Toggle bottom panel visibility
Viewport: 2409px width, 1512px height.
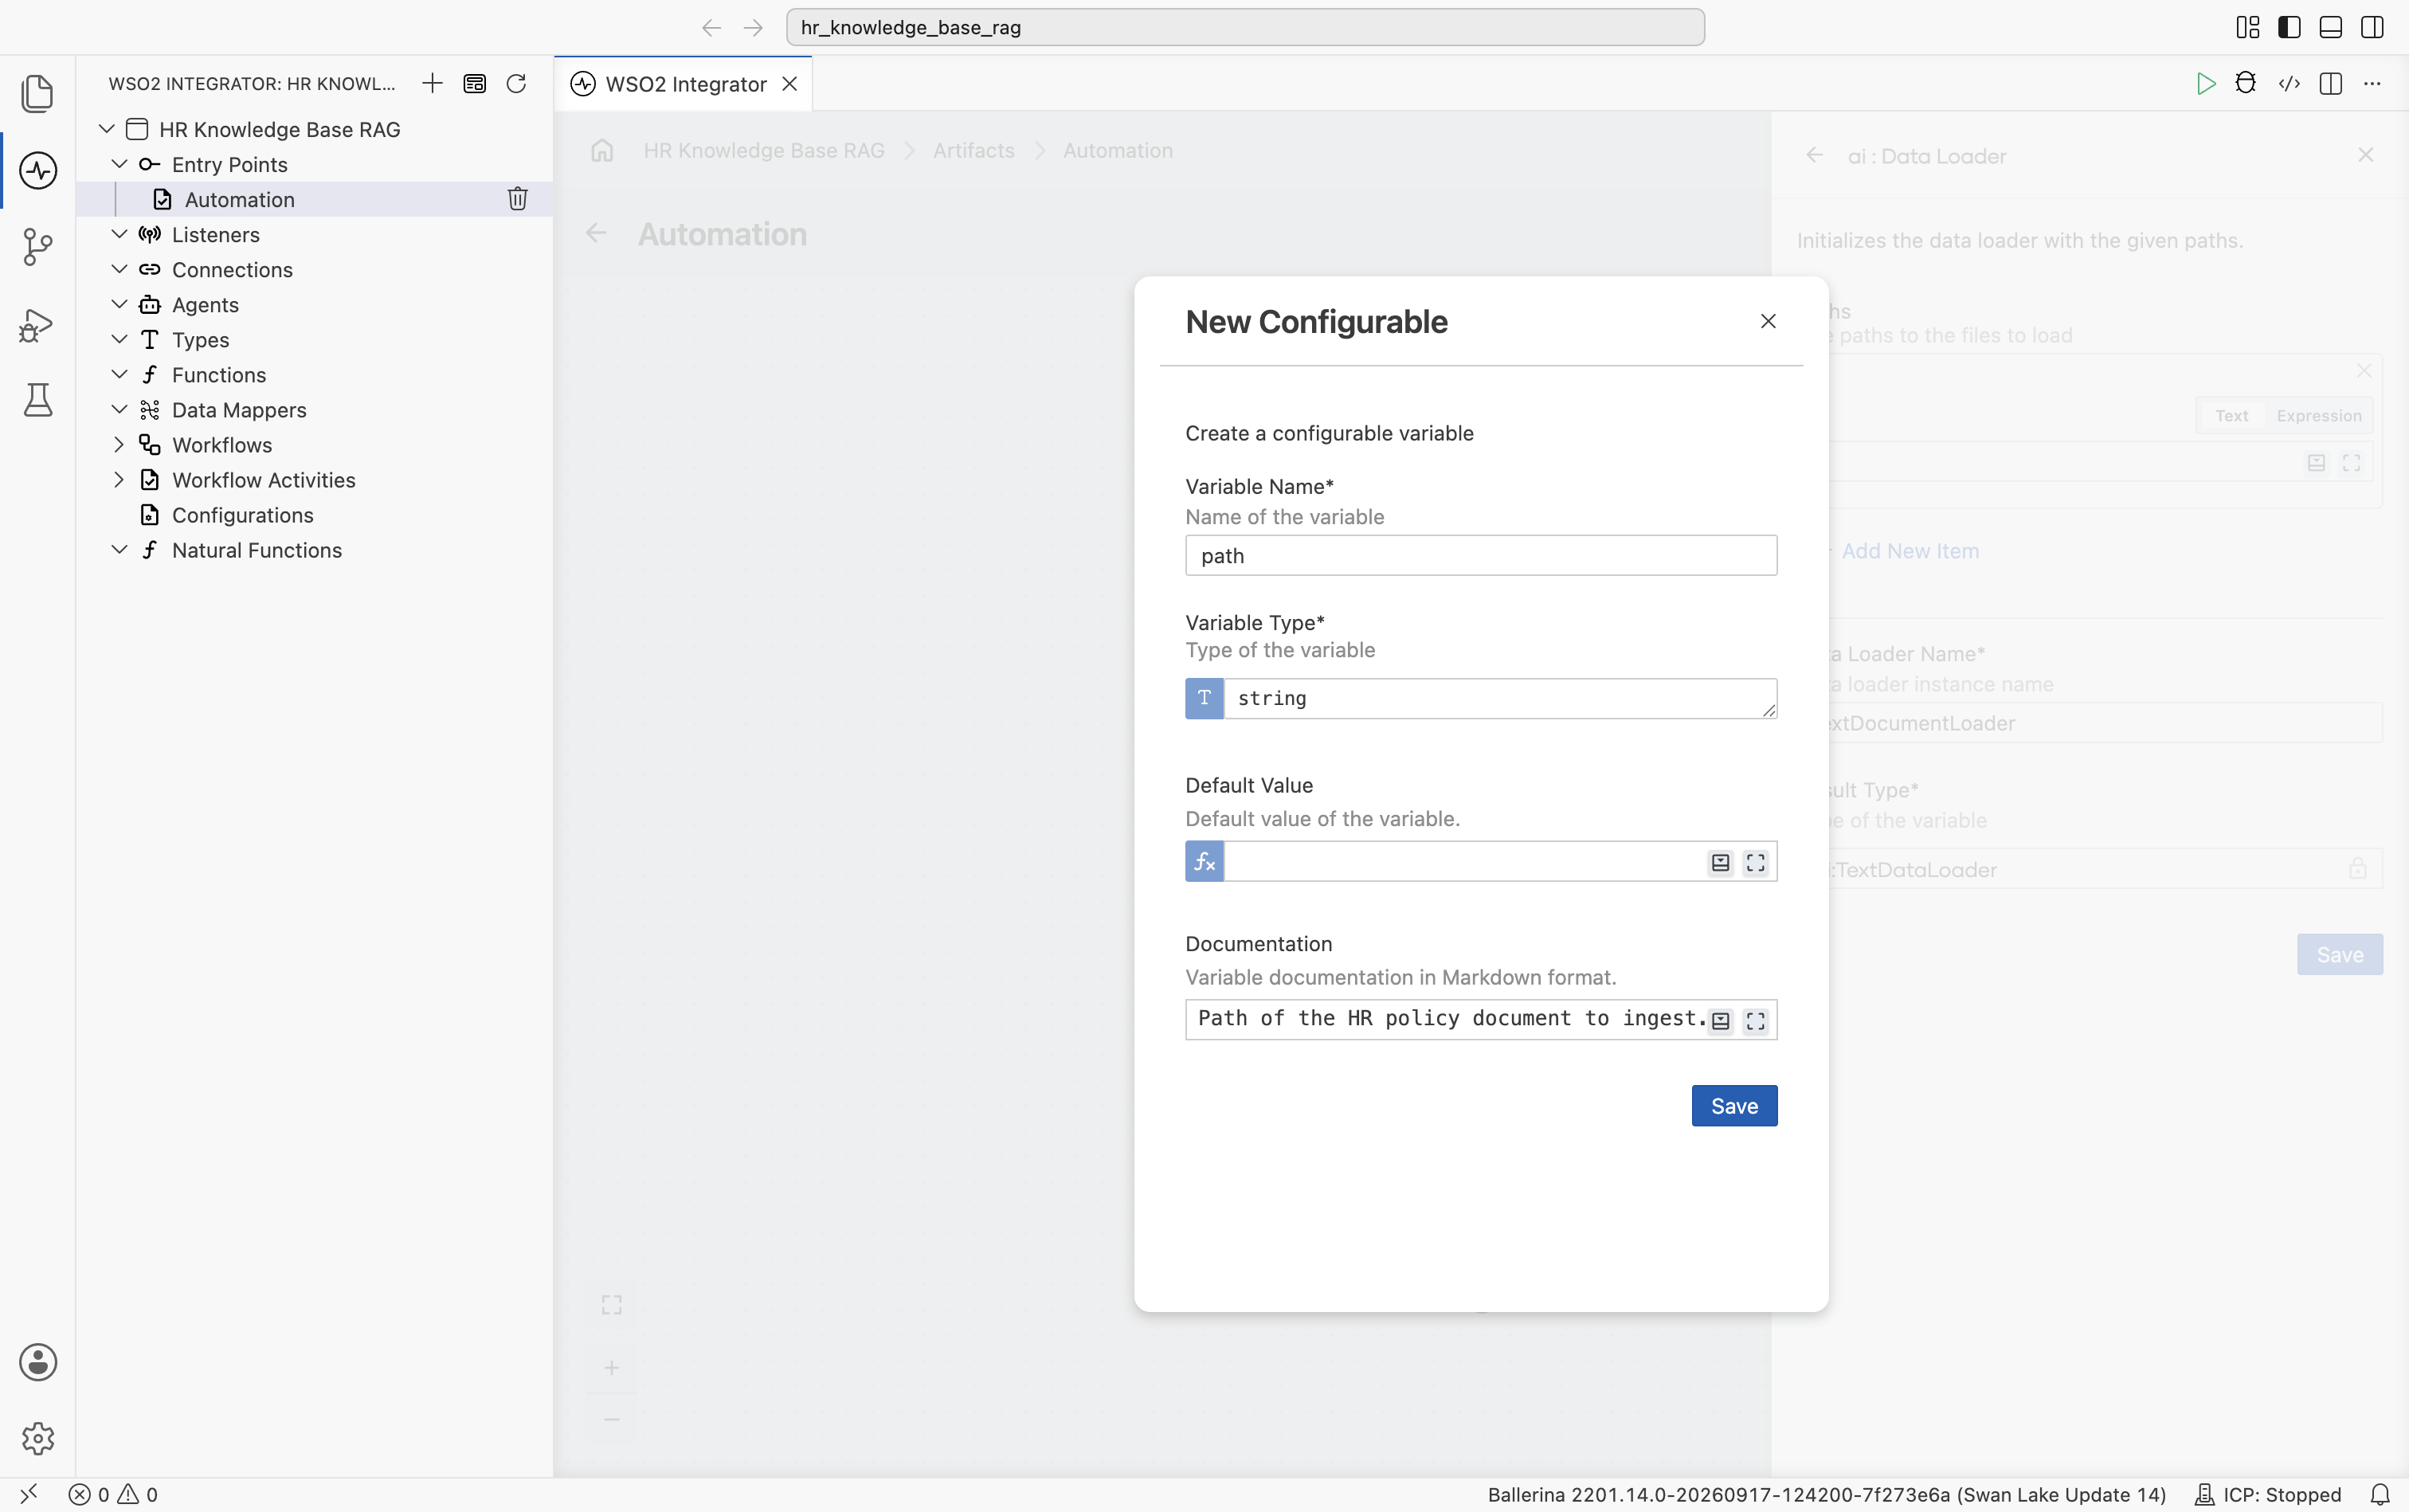coord(2331,27)
